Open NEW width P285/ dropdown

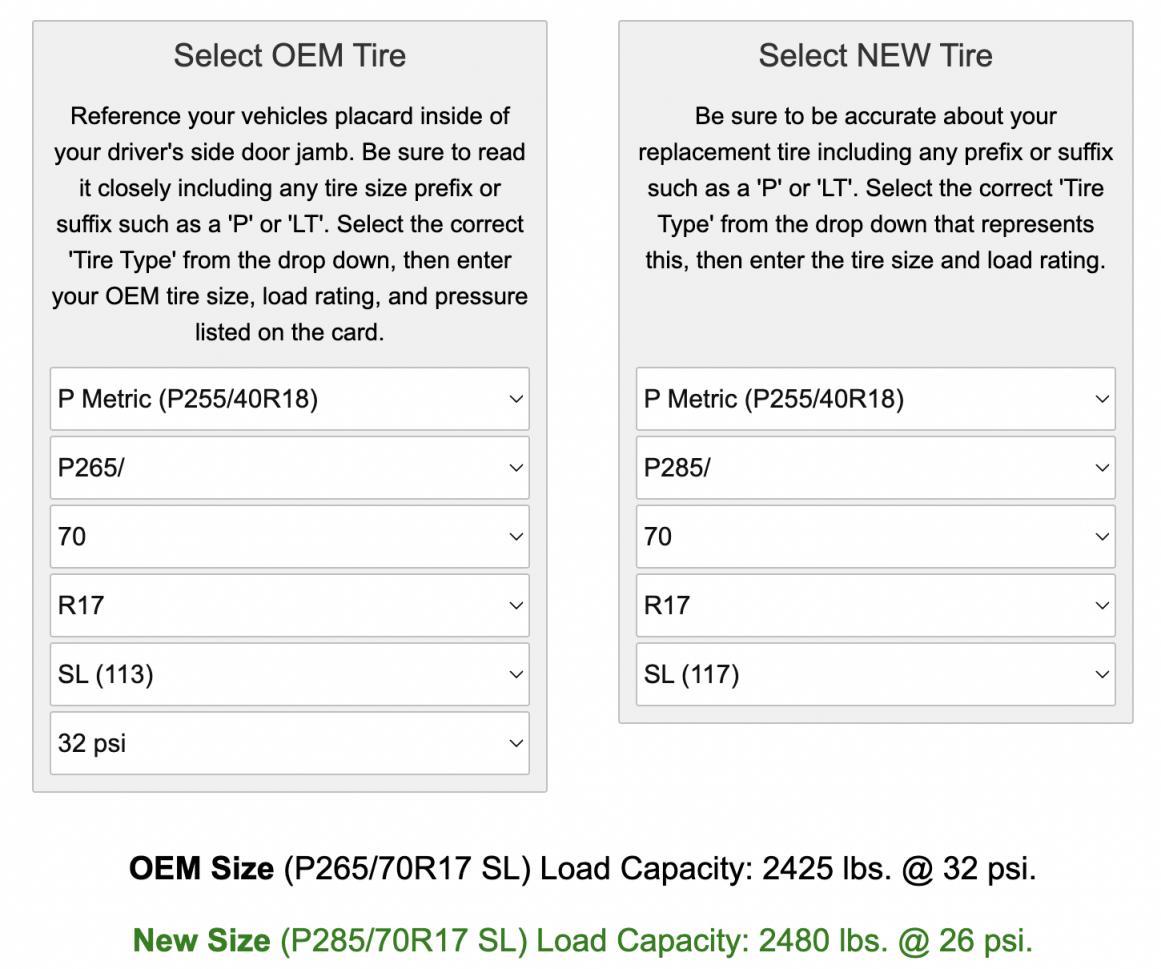pos(875,468)
